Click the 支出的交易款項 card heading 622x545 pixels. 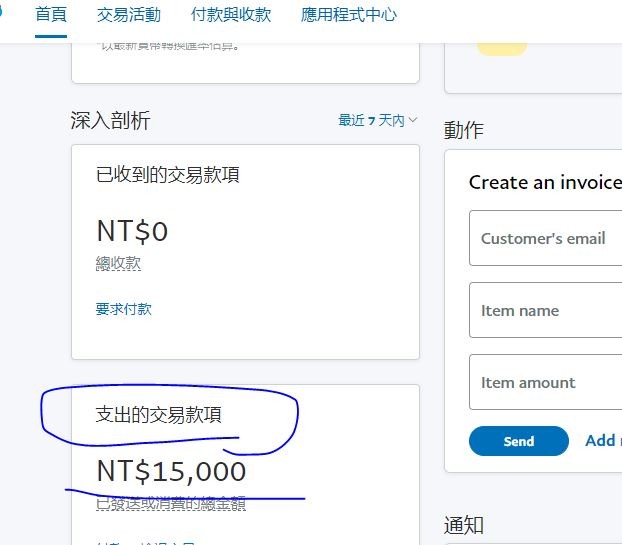coord(158,415)
